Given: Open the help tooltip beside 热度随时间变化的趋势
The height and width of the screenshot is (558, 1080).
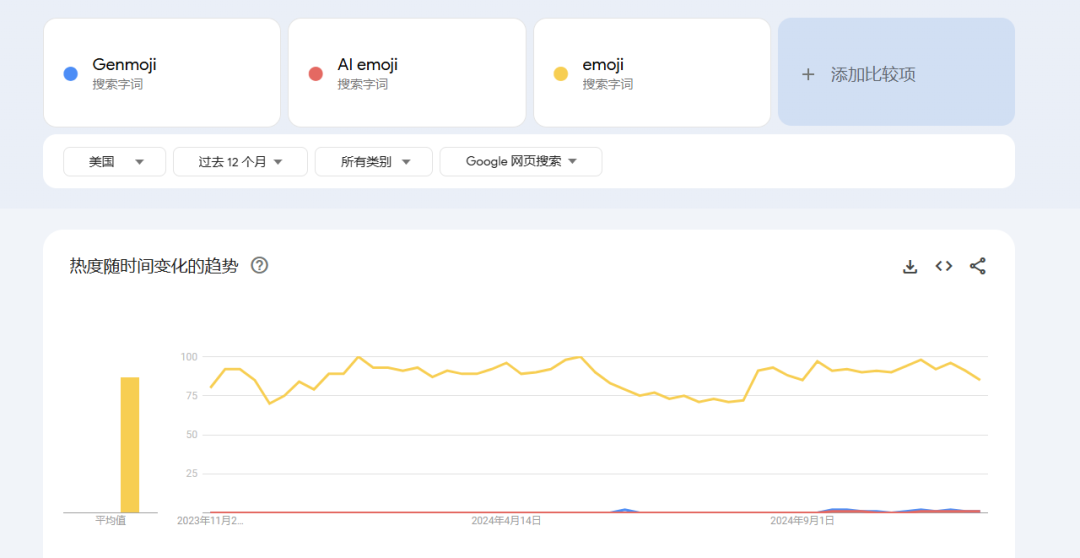Looking at the screenshot, I should [x=259, y=266].
